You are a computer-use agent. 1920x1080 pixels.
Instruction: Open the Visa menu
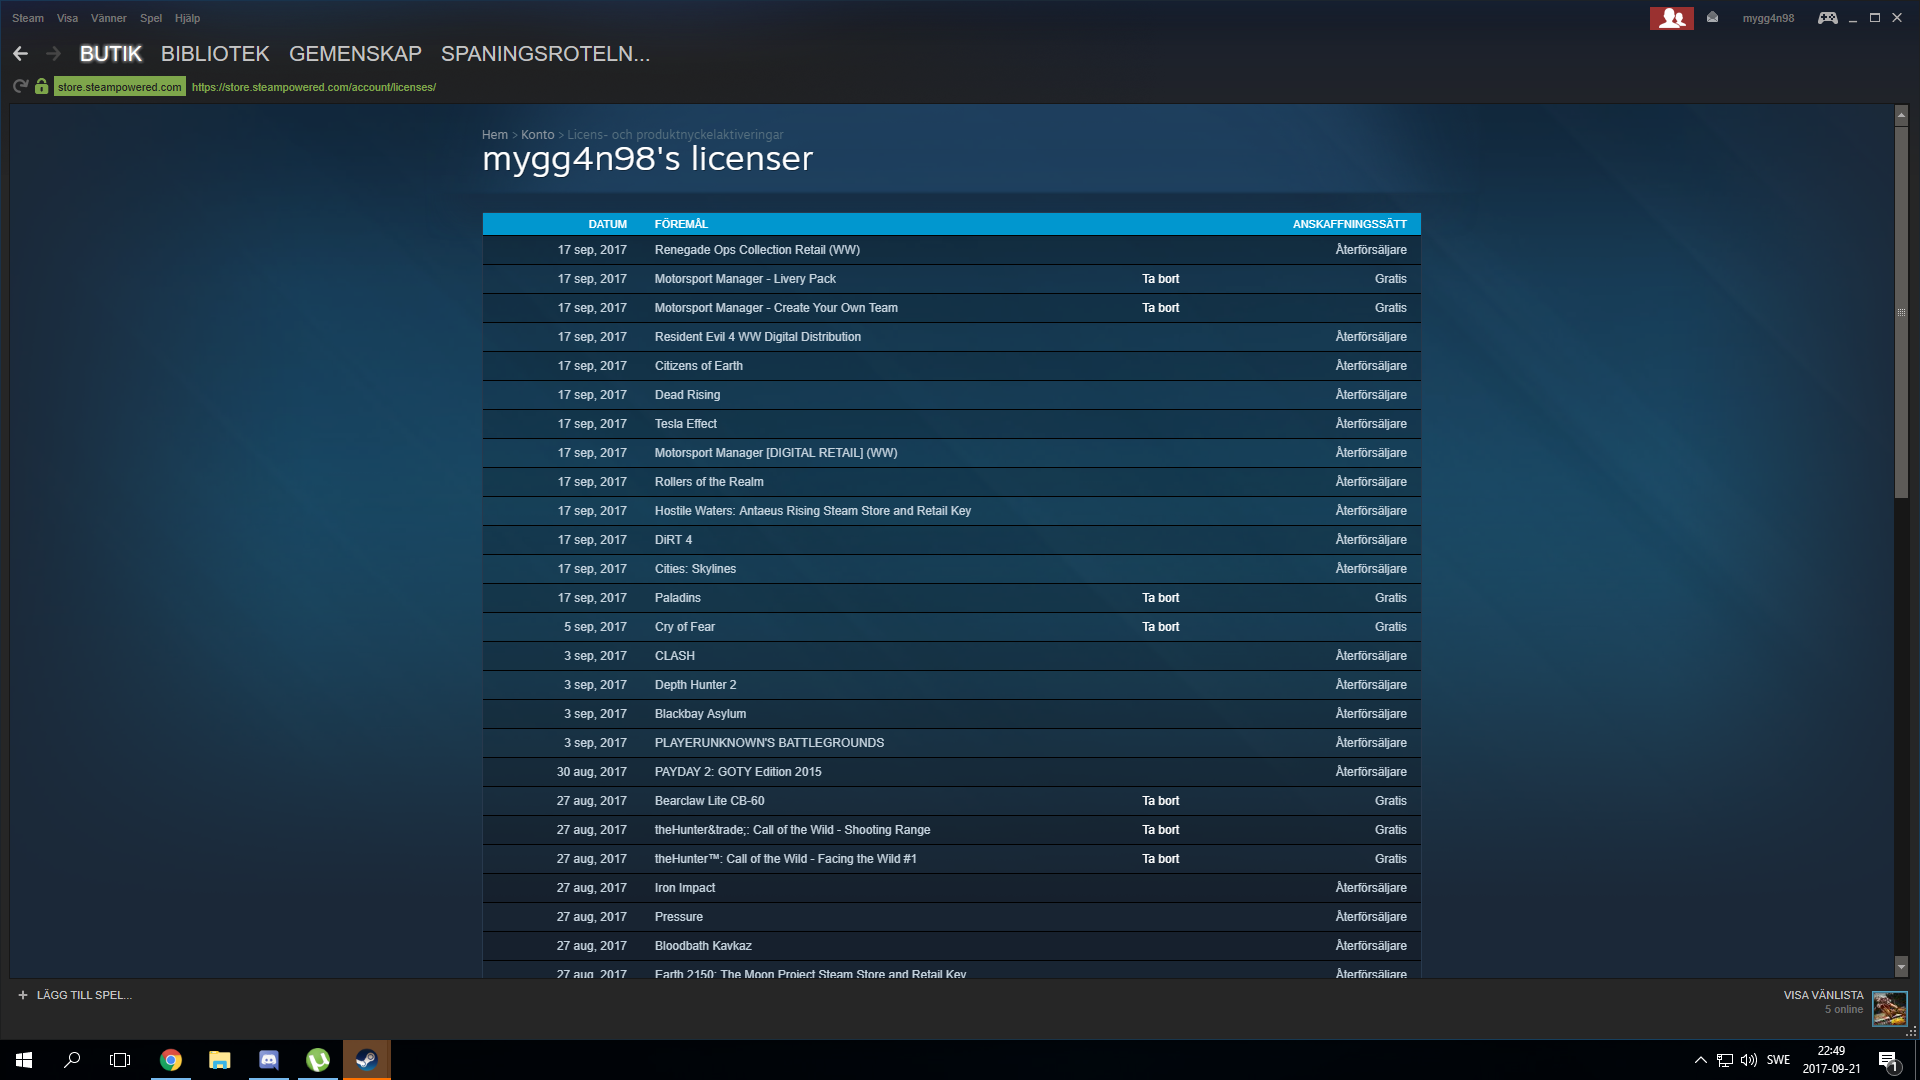point(67,18)
